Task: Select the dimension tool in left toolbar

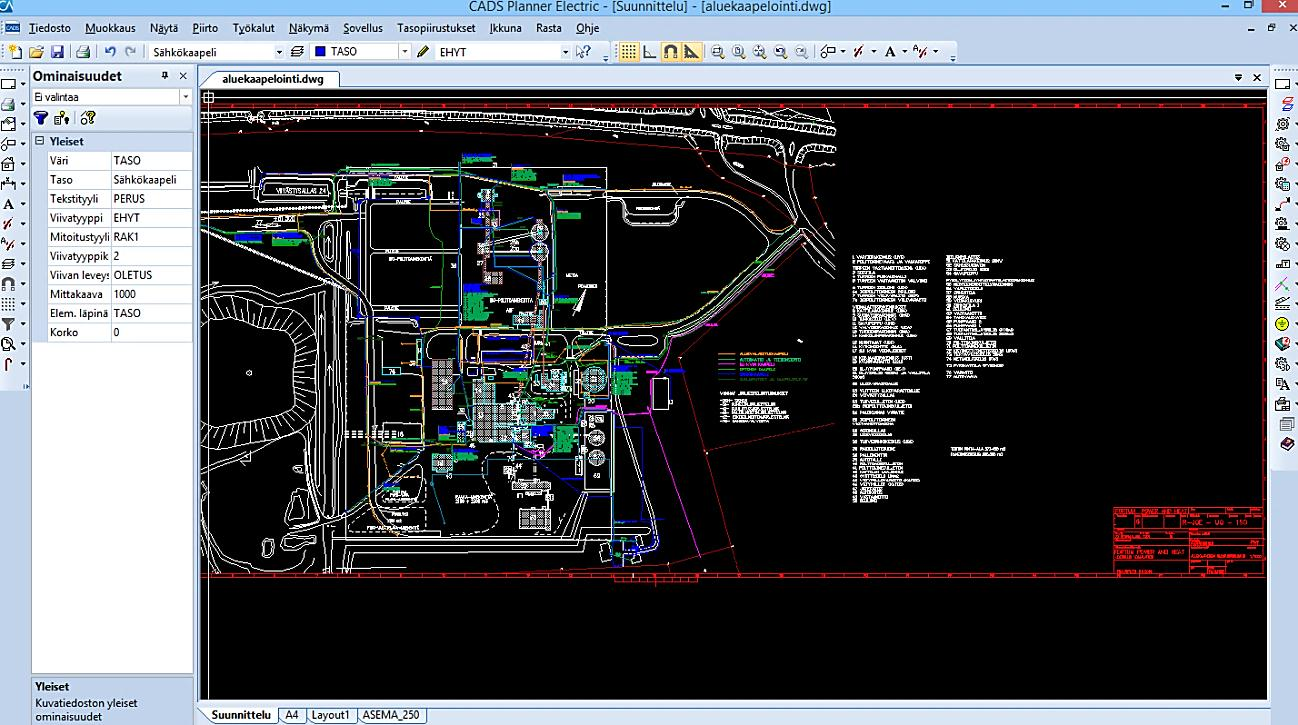Action: pos(9,184)
